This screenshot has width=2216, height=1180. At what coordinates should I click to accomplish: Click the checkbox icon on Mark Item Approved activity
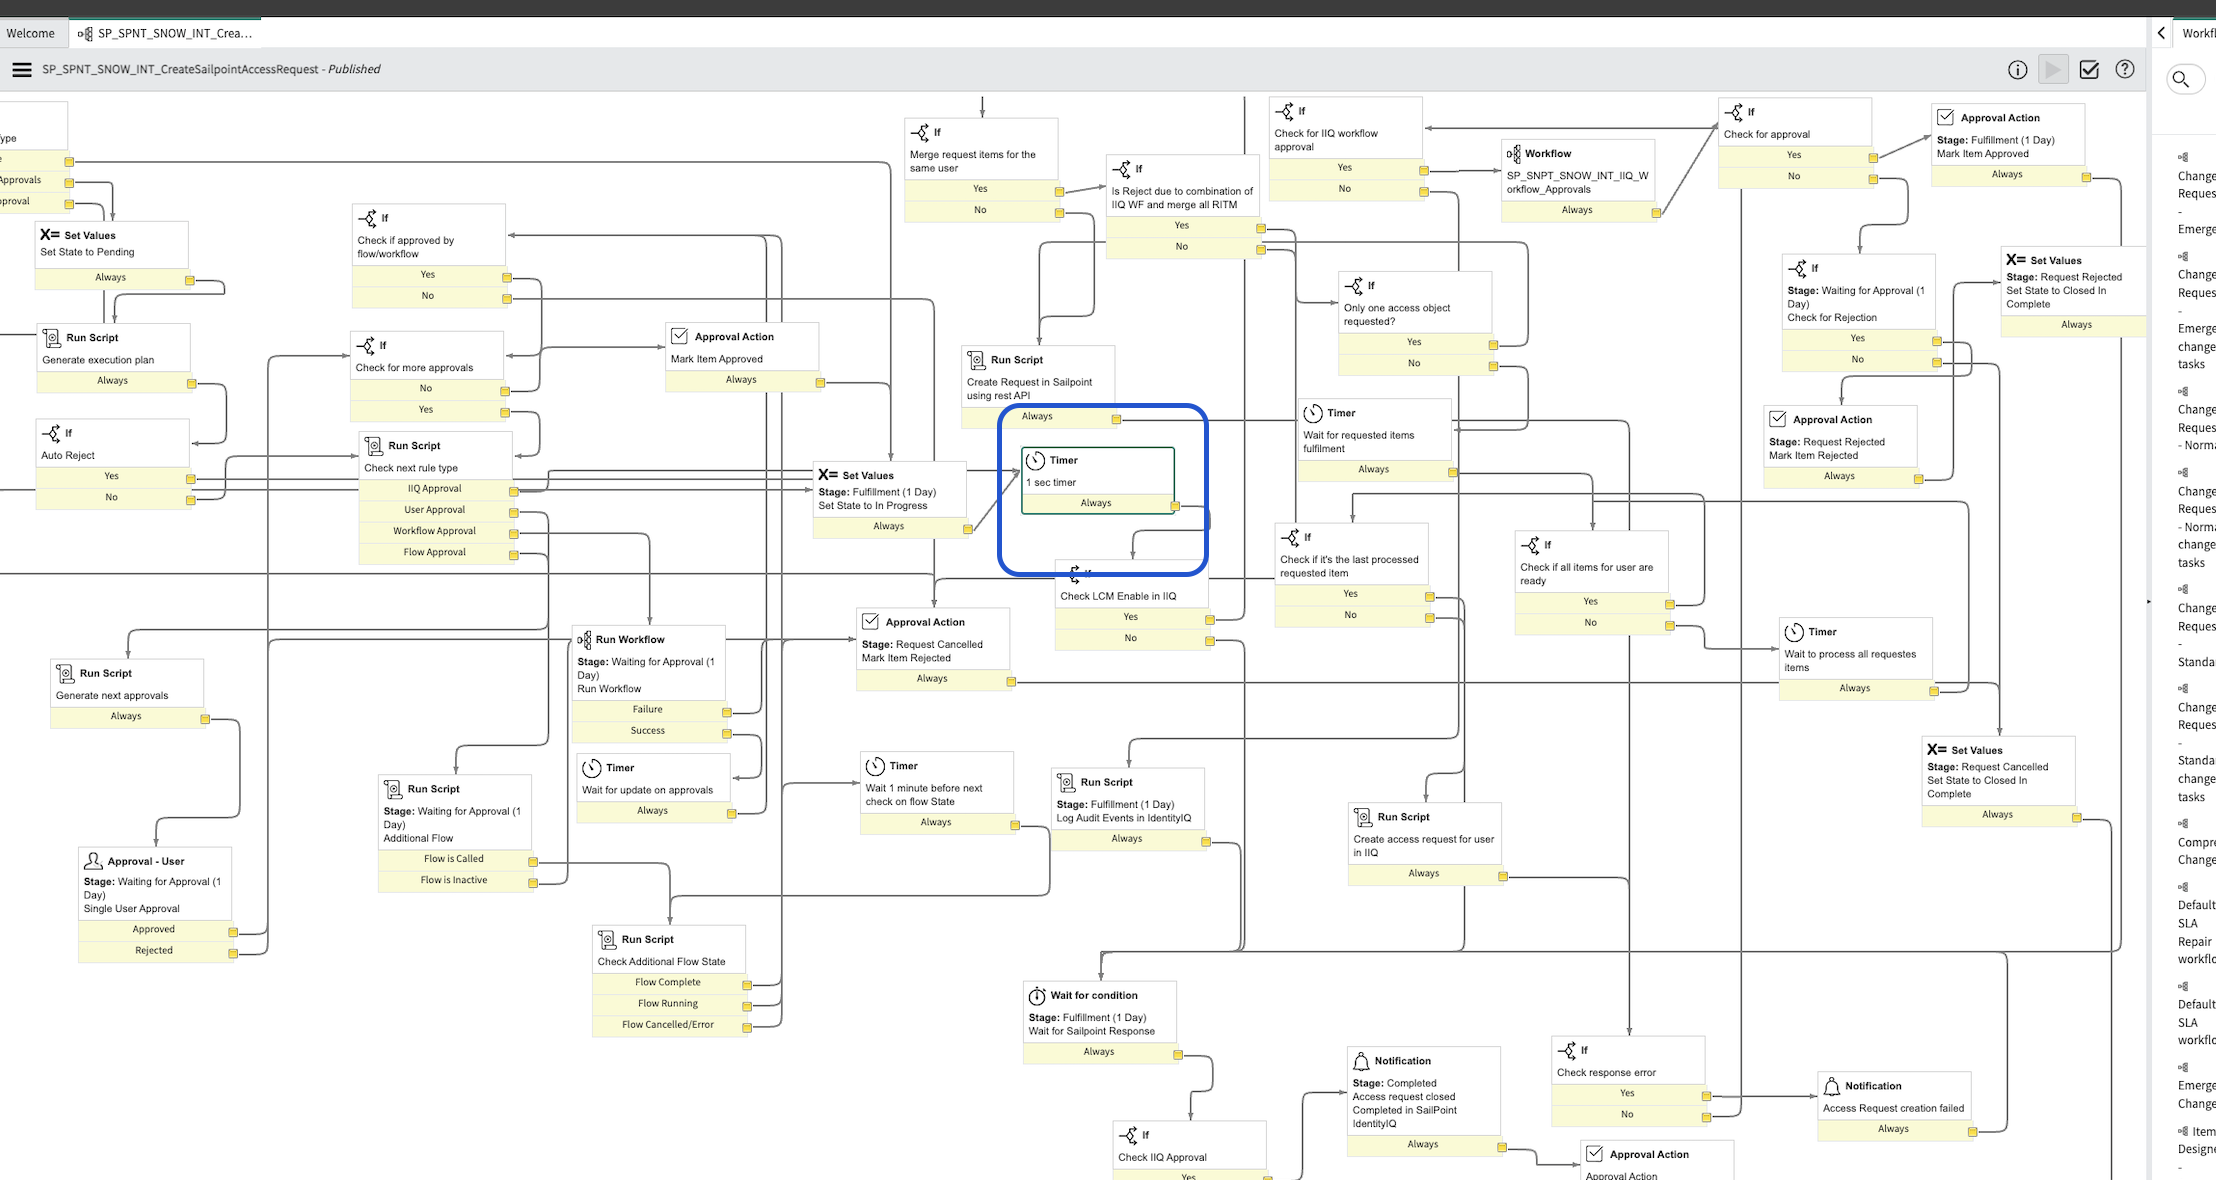tap(680, 336)
